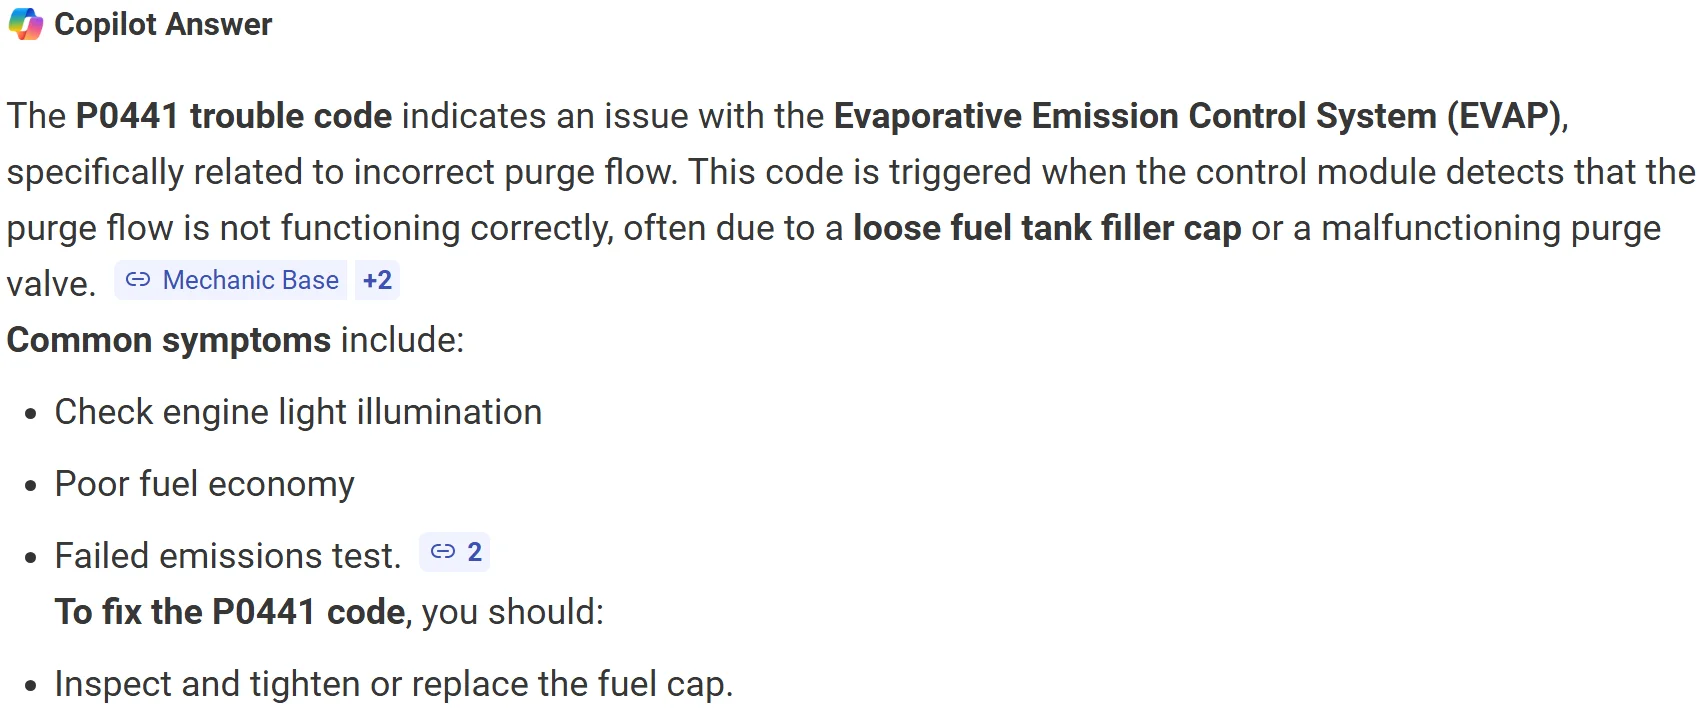Click the 'Common symptoms' bold label

(169, 341)
